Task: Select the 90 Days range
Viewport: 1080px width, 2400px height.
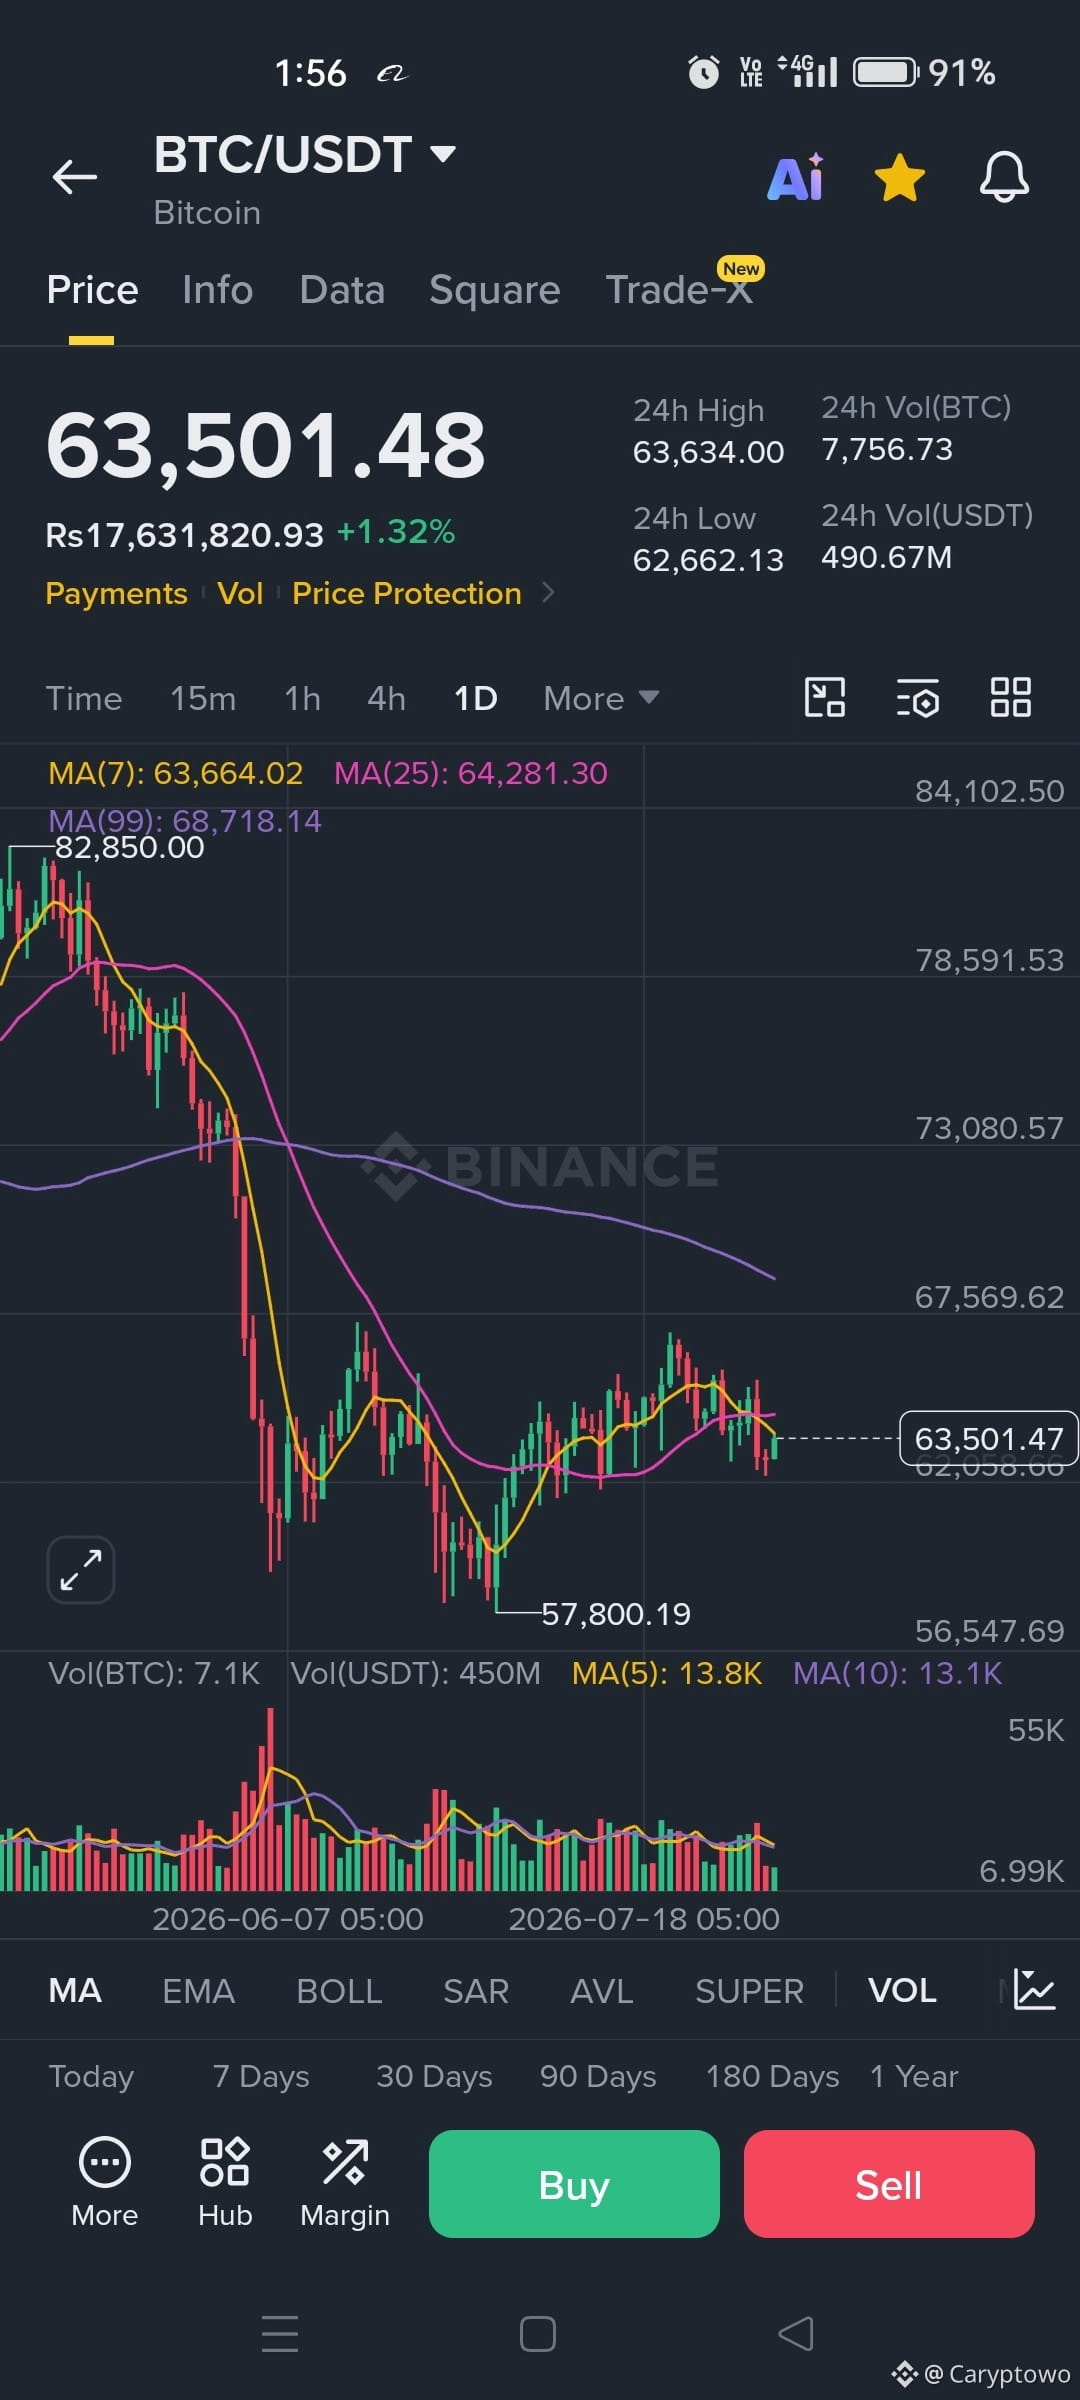Action: [x=598, y=2076]
